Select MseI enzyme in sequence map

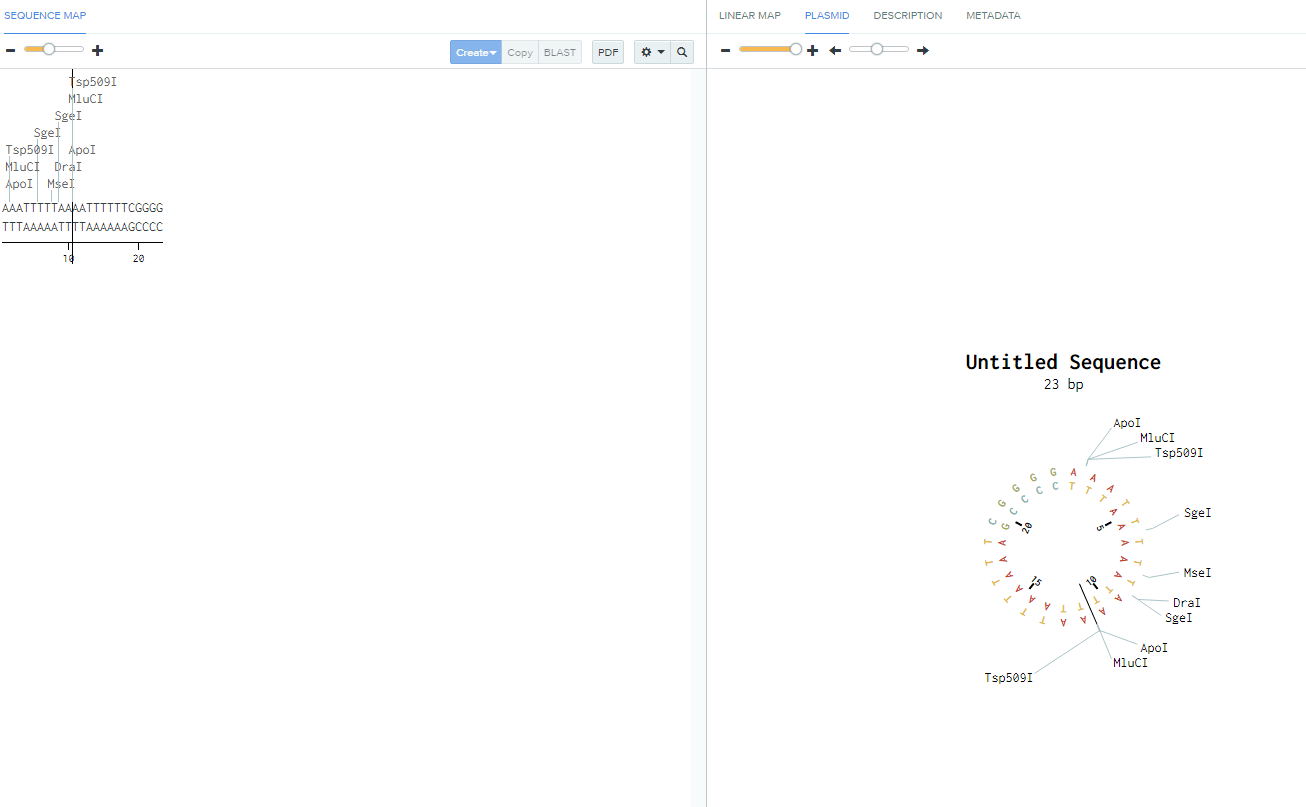pyautogui.click(x=61, y=184)
